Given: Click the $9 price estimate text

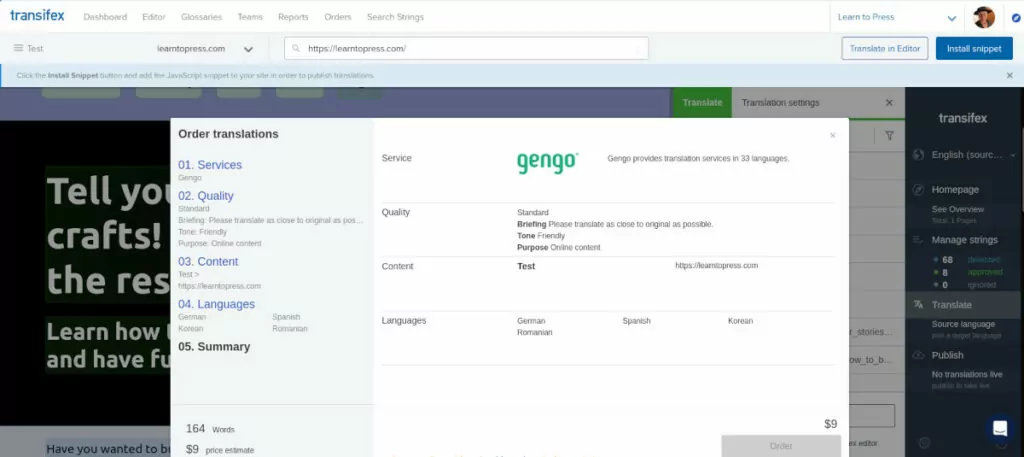Looking at the screenshot, I should (220, 449).
